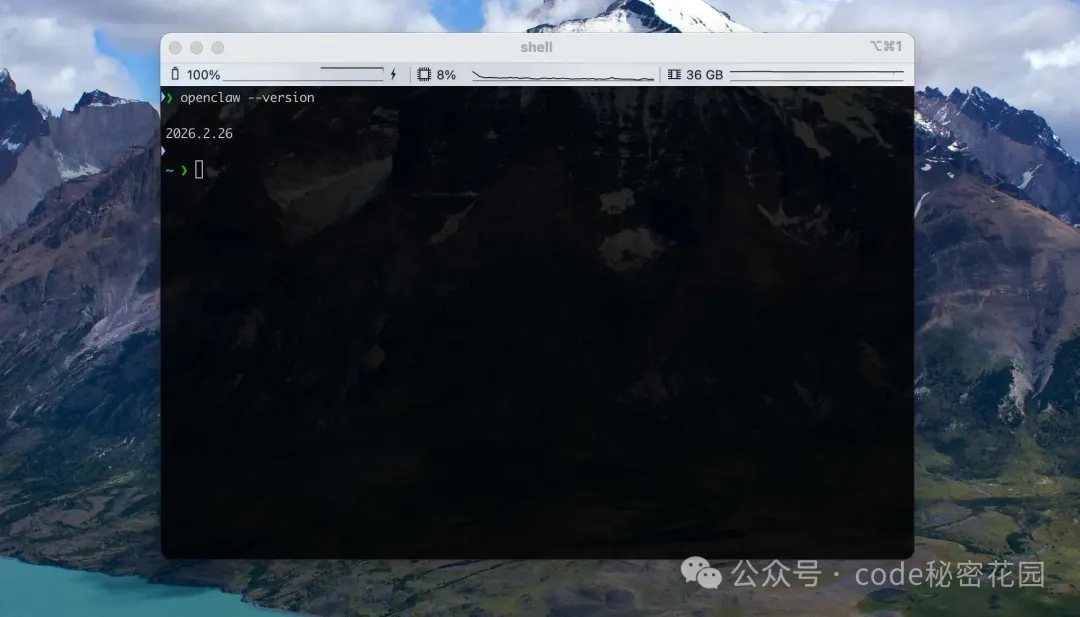Click the memory RAM icon
Image resolution: width=1080 pixels, height=617 pixels.
pos(674,75)
